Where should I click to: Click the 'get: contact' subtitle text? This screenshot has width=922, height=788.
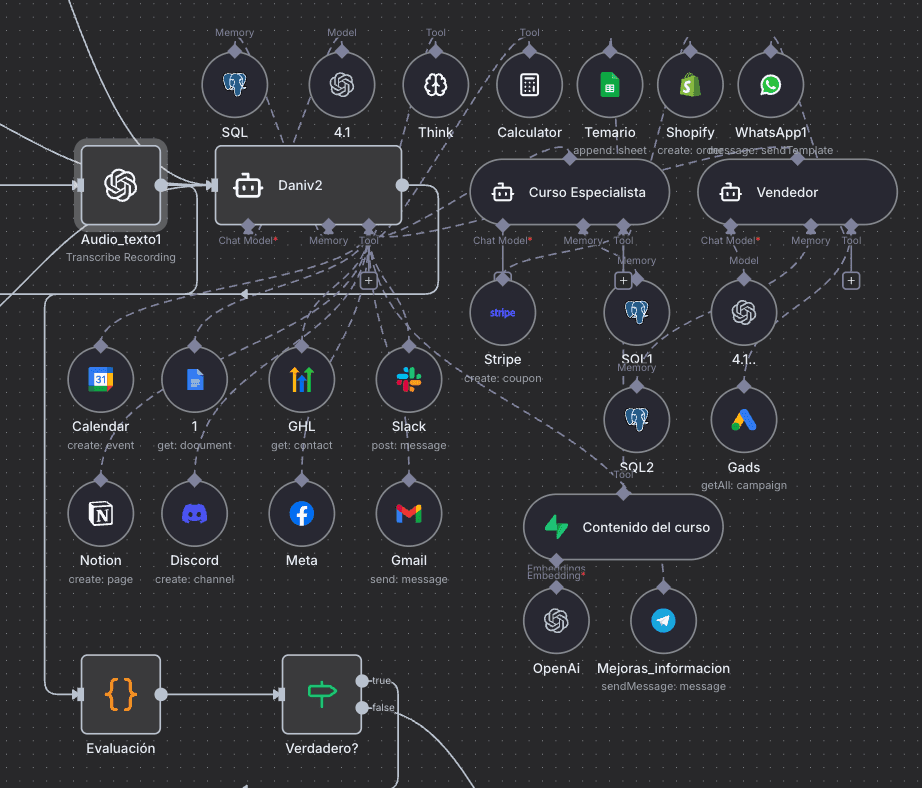coord(302,445)
